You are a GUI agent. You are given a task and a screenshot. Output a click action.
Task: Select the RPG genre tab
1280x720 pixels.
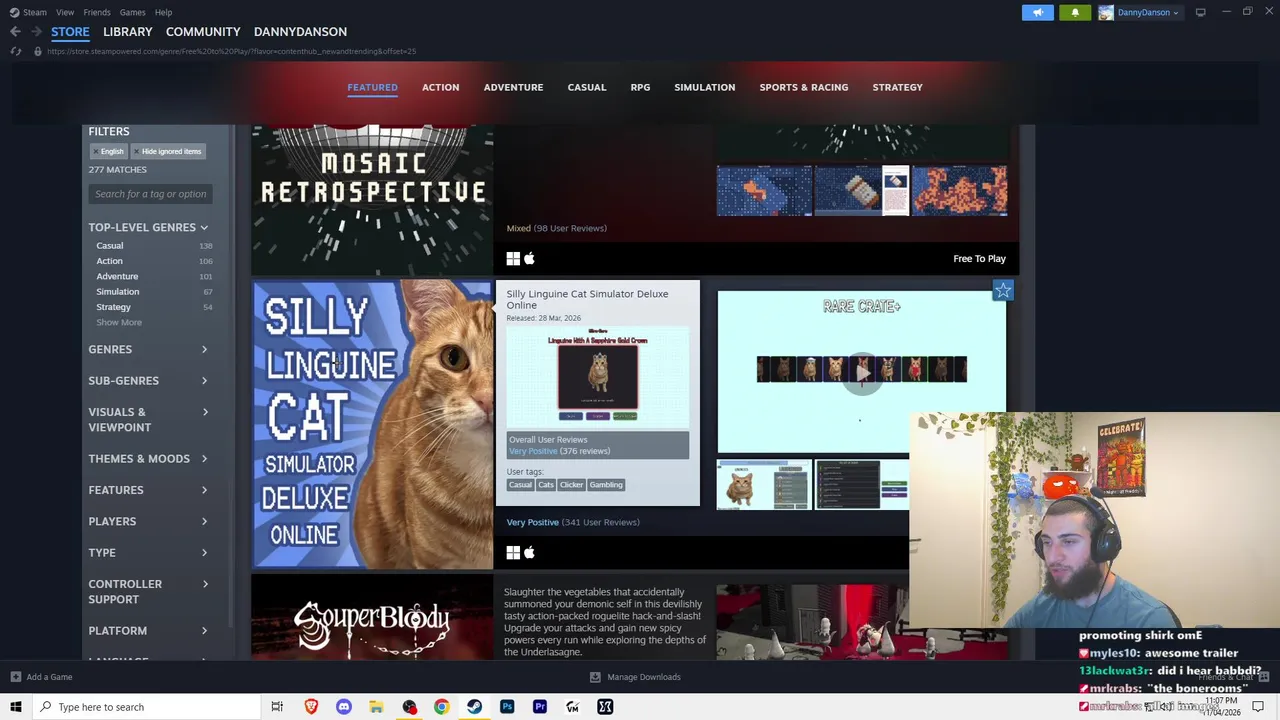pyautogui.click(x=640, y=87)
